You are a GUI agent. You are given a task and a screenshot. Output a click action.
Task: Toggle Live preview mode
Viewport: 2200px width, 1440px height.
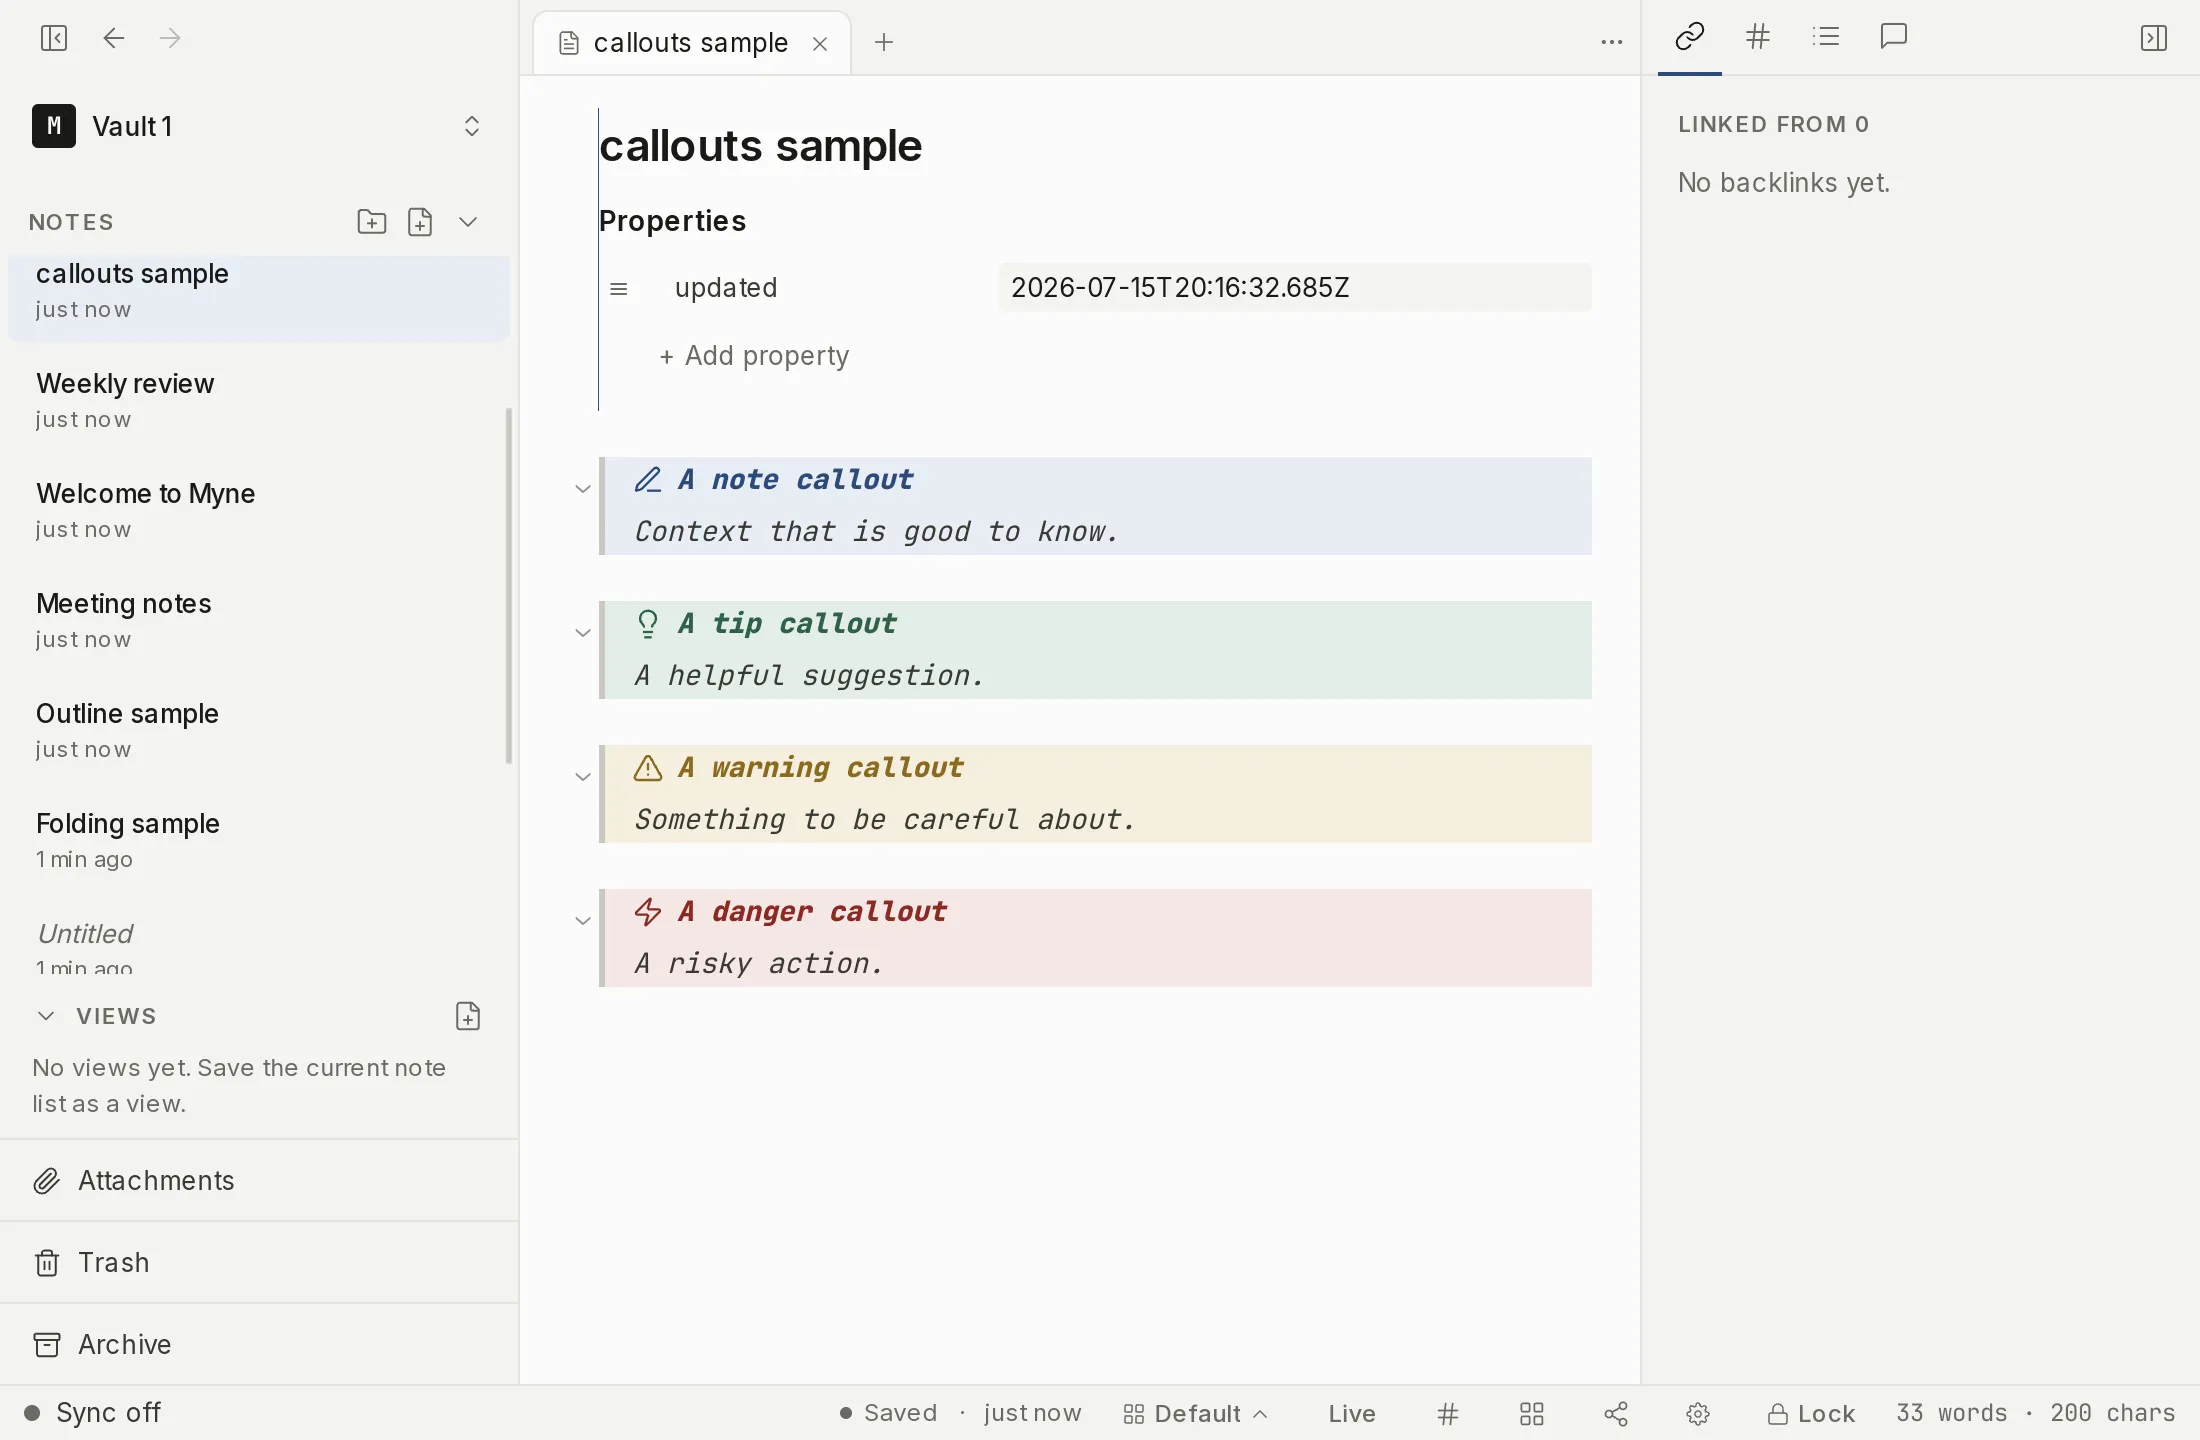point(1352,1414)
